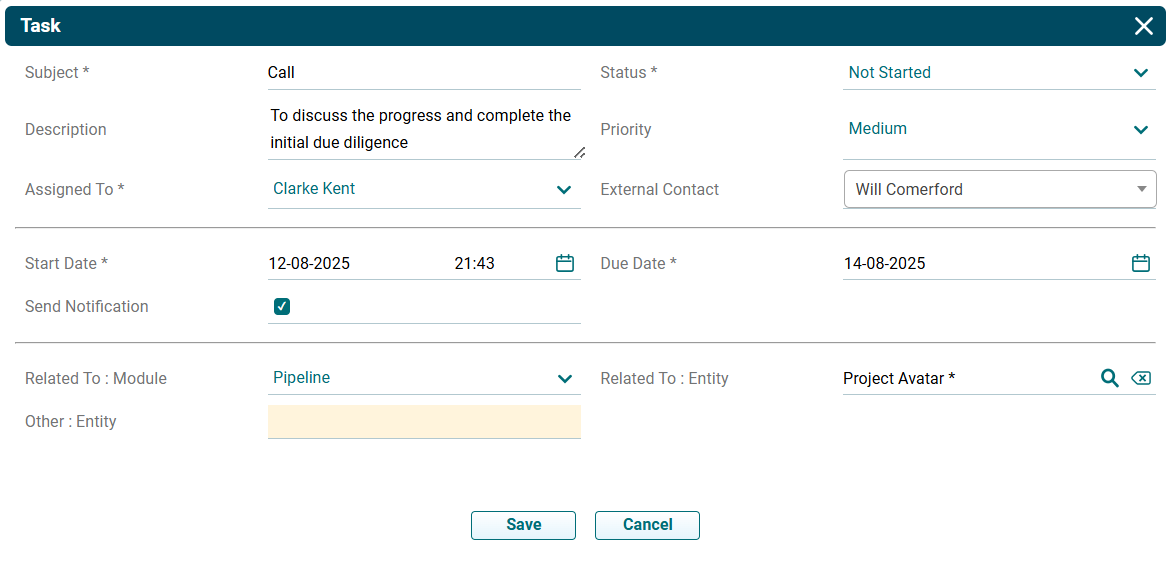Image resolution: width=1170 pixels, height=564 pixels.
Task: Open the Priority dropdown
Action: point(1140,129)
